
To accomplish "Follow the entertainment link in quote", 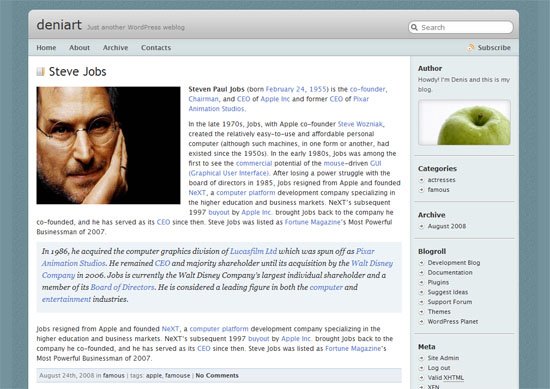I will click(66, 299).
